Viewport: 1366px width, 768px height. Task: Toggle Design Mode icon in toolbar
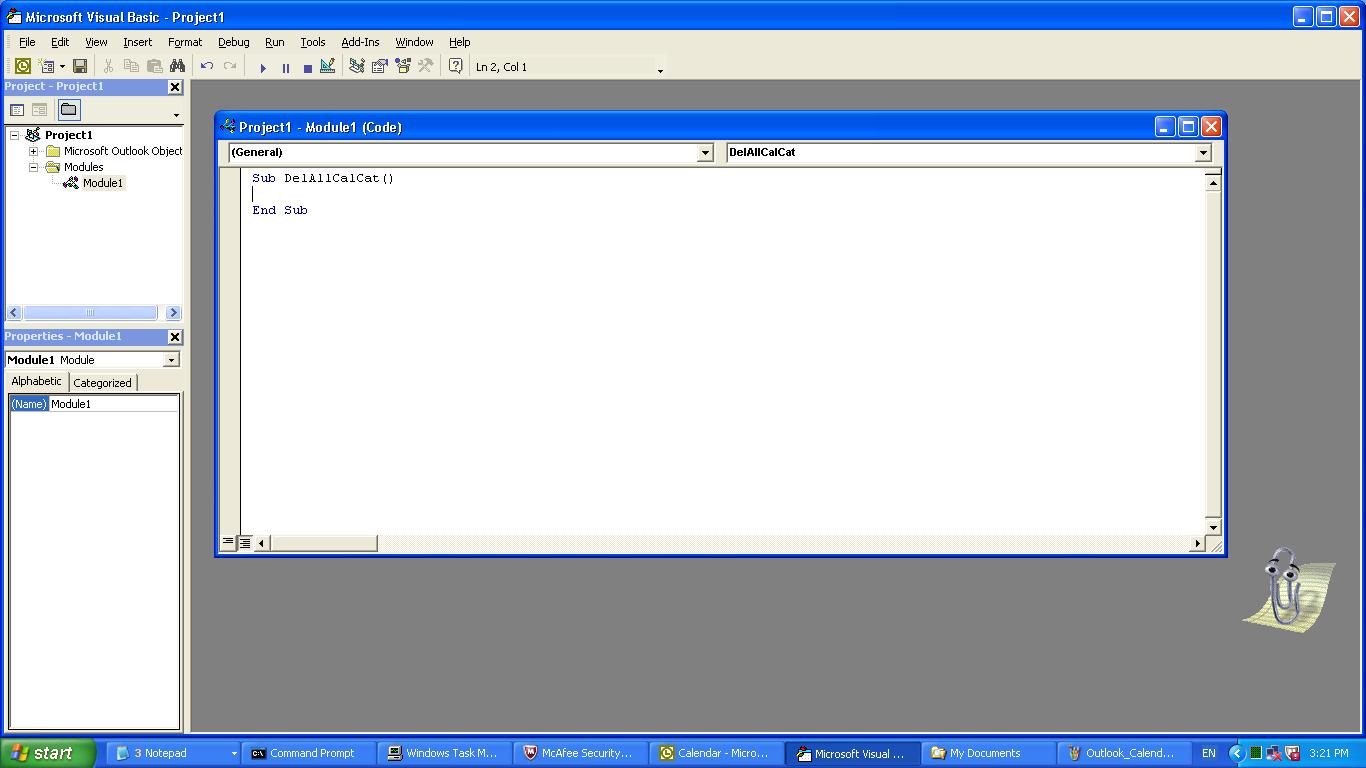pos(328,67)
